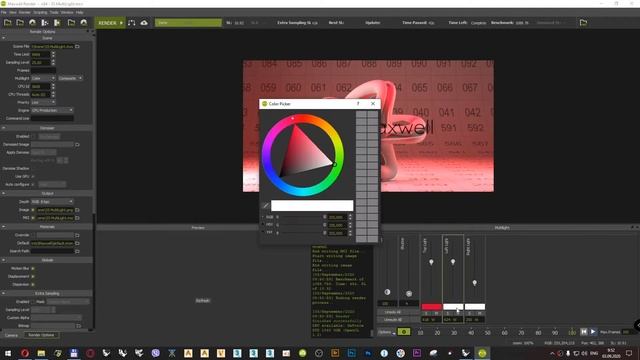Click browse icon next to Default material
This screenshot has height=360, width=640.
78,243
